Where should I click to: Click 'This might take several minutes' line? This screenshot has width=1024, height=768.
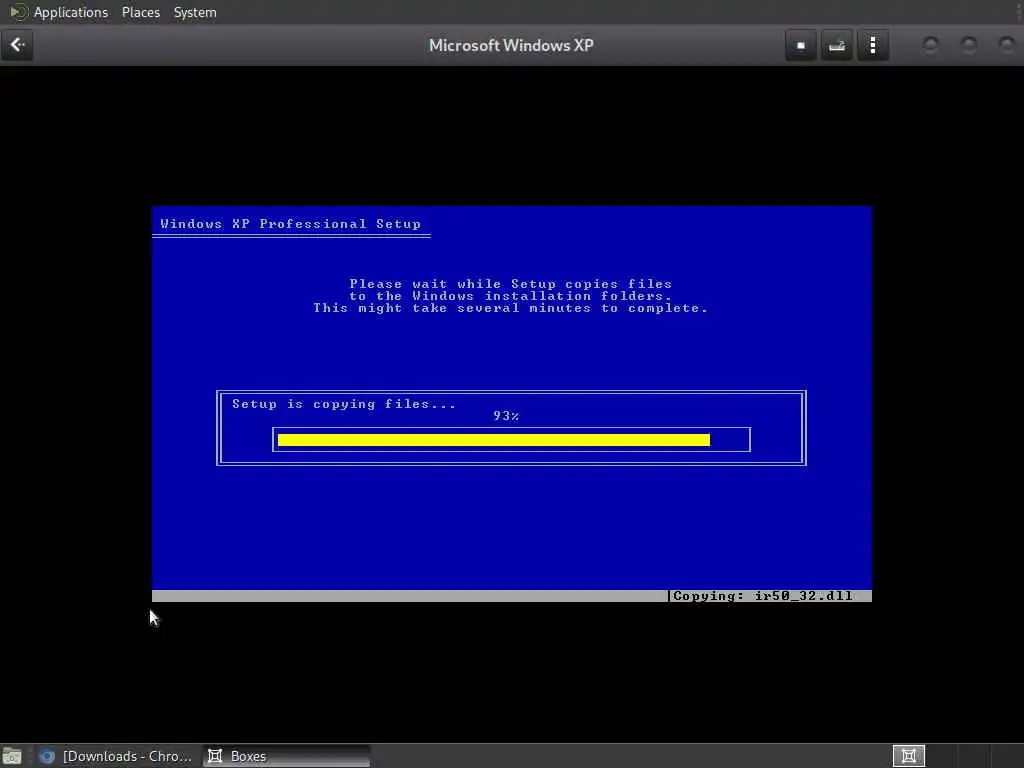pos(511,308)
